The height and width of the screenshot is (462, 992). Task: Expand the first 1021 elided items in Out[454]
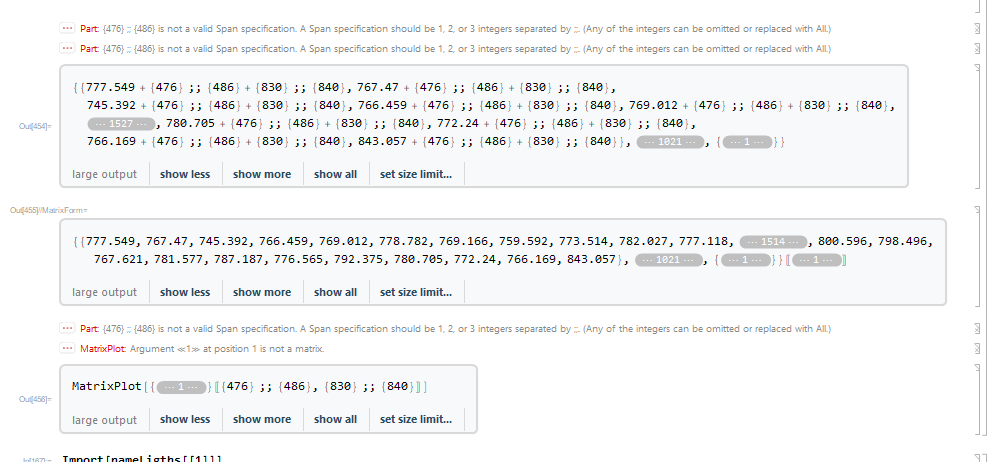point(670,142)
